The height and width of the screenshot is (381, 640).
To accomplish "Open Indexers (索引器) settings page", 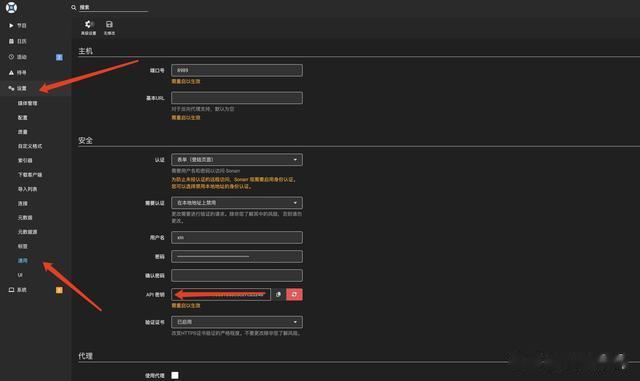I will click(x=25, y=160).
